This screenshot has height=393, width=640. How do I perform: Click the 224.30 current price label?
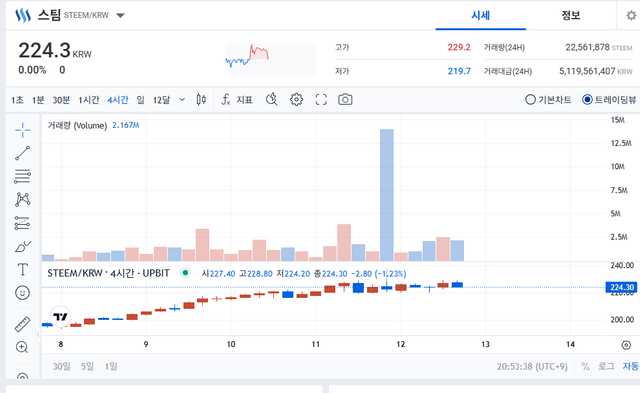(621, 287)
